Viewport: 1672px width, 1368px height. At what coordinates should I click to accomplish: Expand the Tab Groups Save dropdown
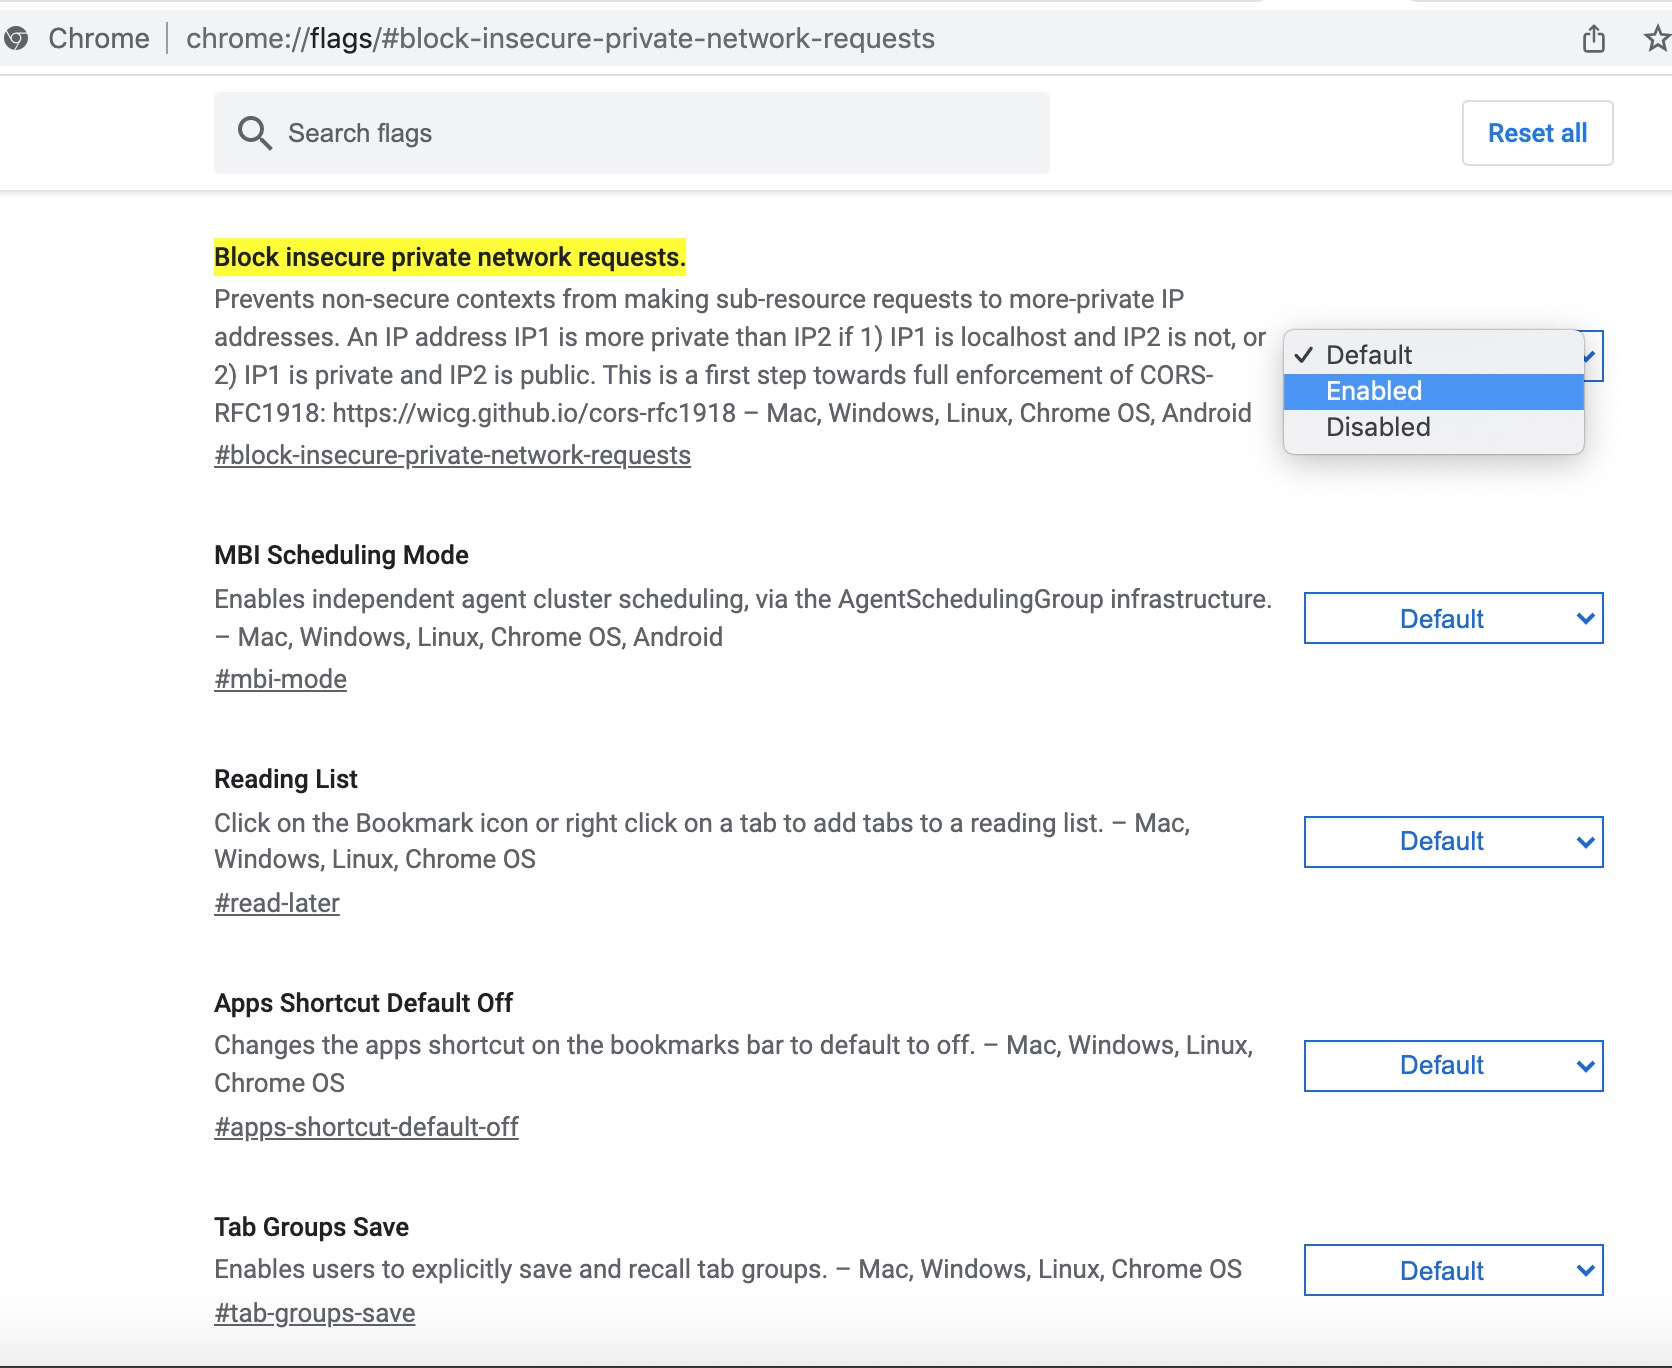1453,1271
